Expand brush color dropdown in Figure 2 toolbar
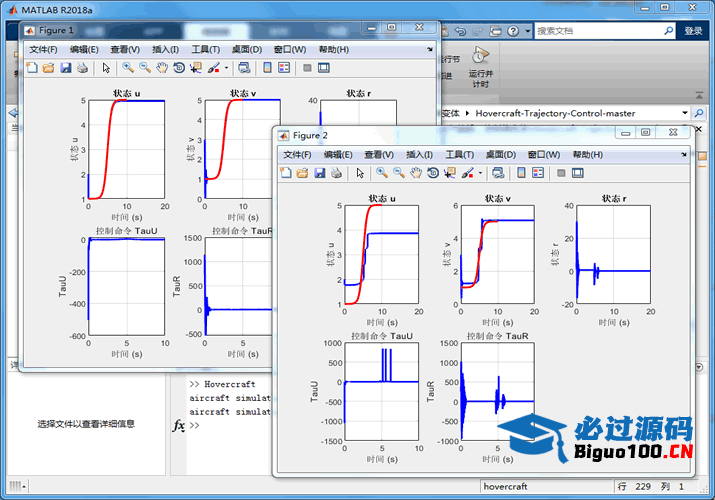This screenshot has width=715, height=500. [480, 173]
